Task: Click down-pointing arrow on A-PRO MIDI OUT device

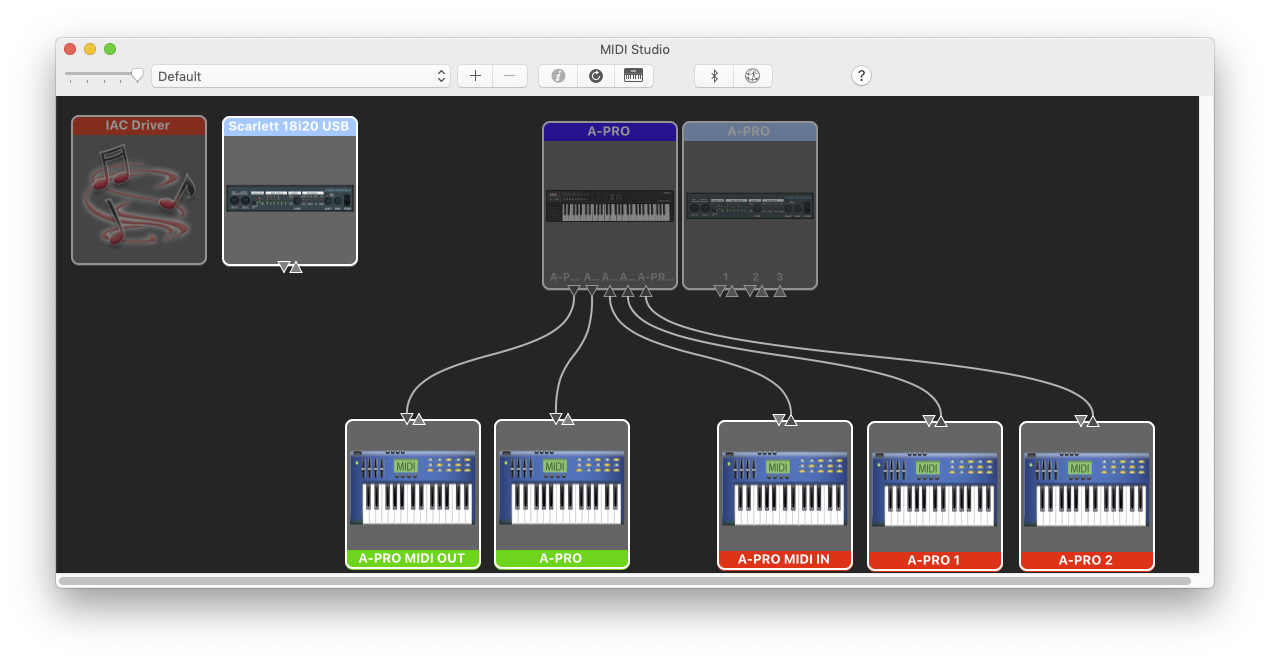Action: tap(407, 419)
